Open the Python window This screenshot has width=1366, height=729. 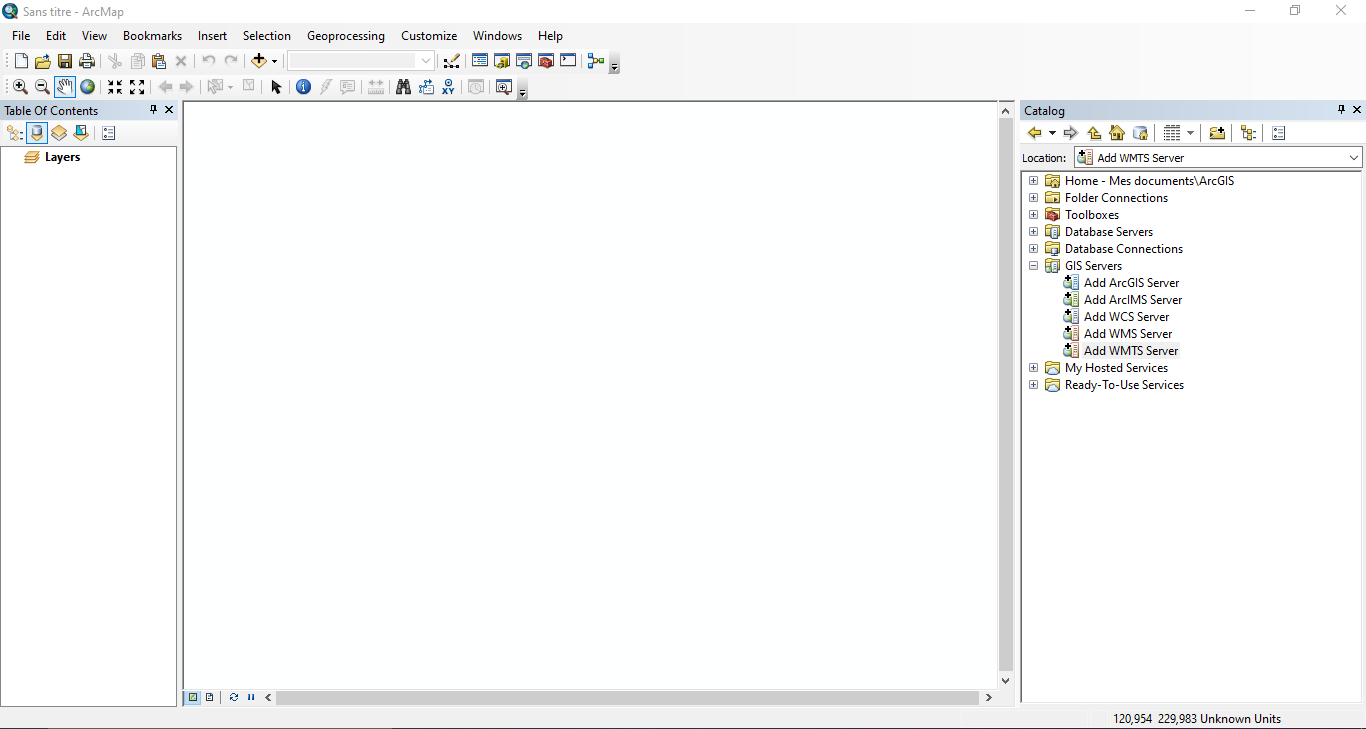[568, 61]
